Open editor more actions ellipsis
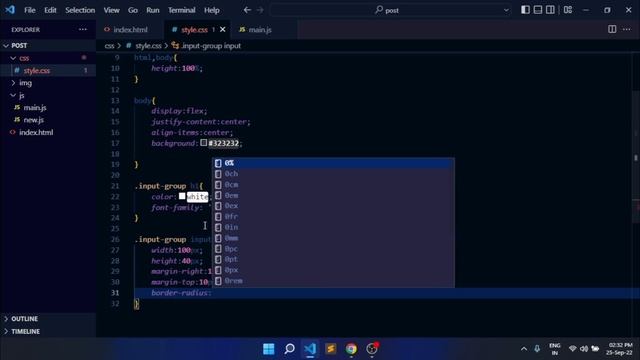Image resolution: width=640 pixels, height=360 pixels. pyautogui.click(x=627, y=29)
